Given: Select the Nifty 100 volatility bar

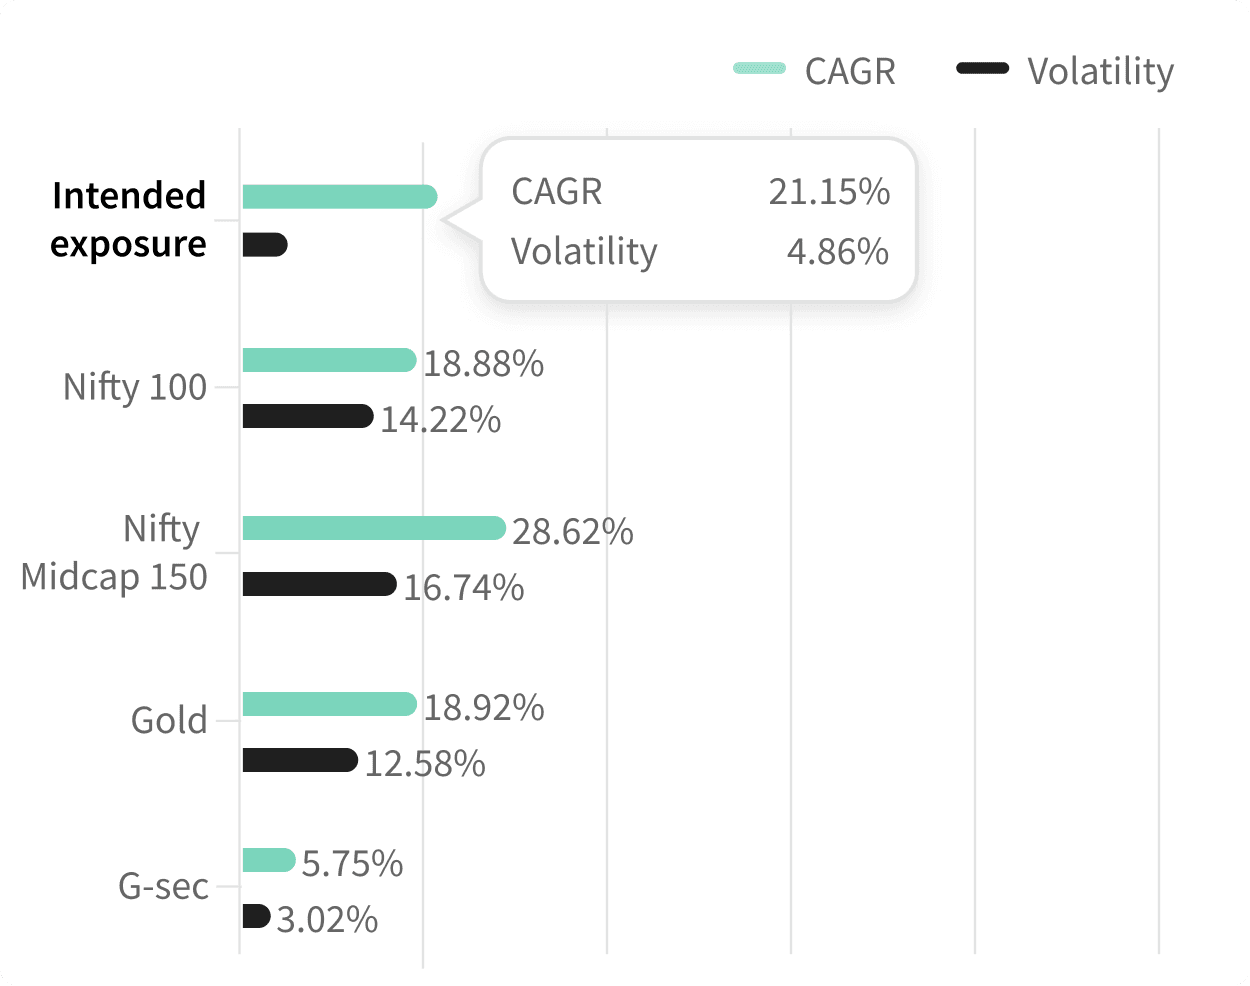Looking at the screenshot, I should (307, 416).
